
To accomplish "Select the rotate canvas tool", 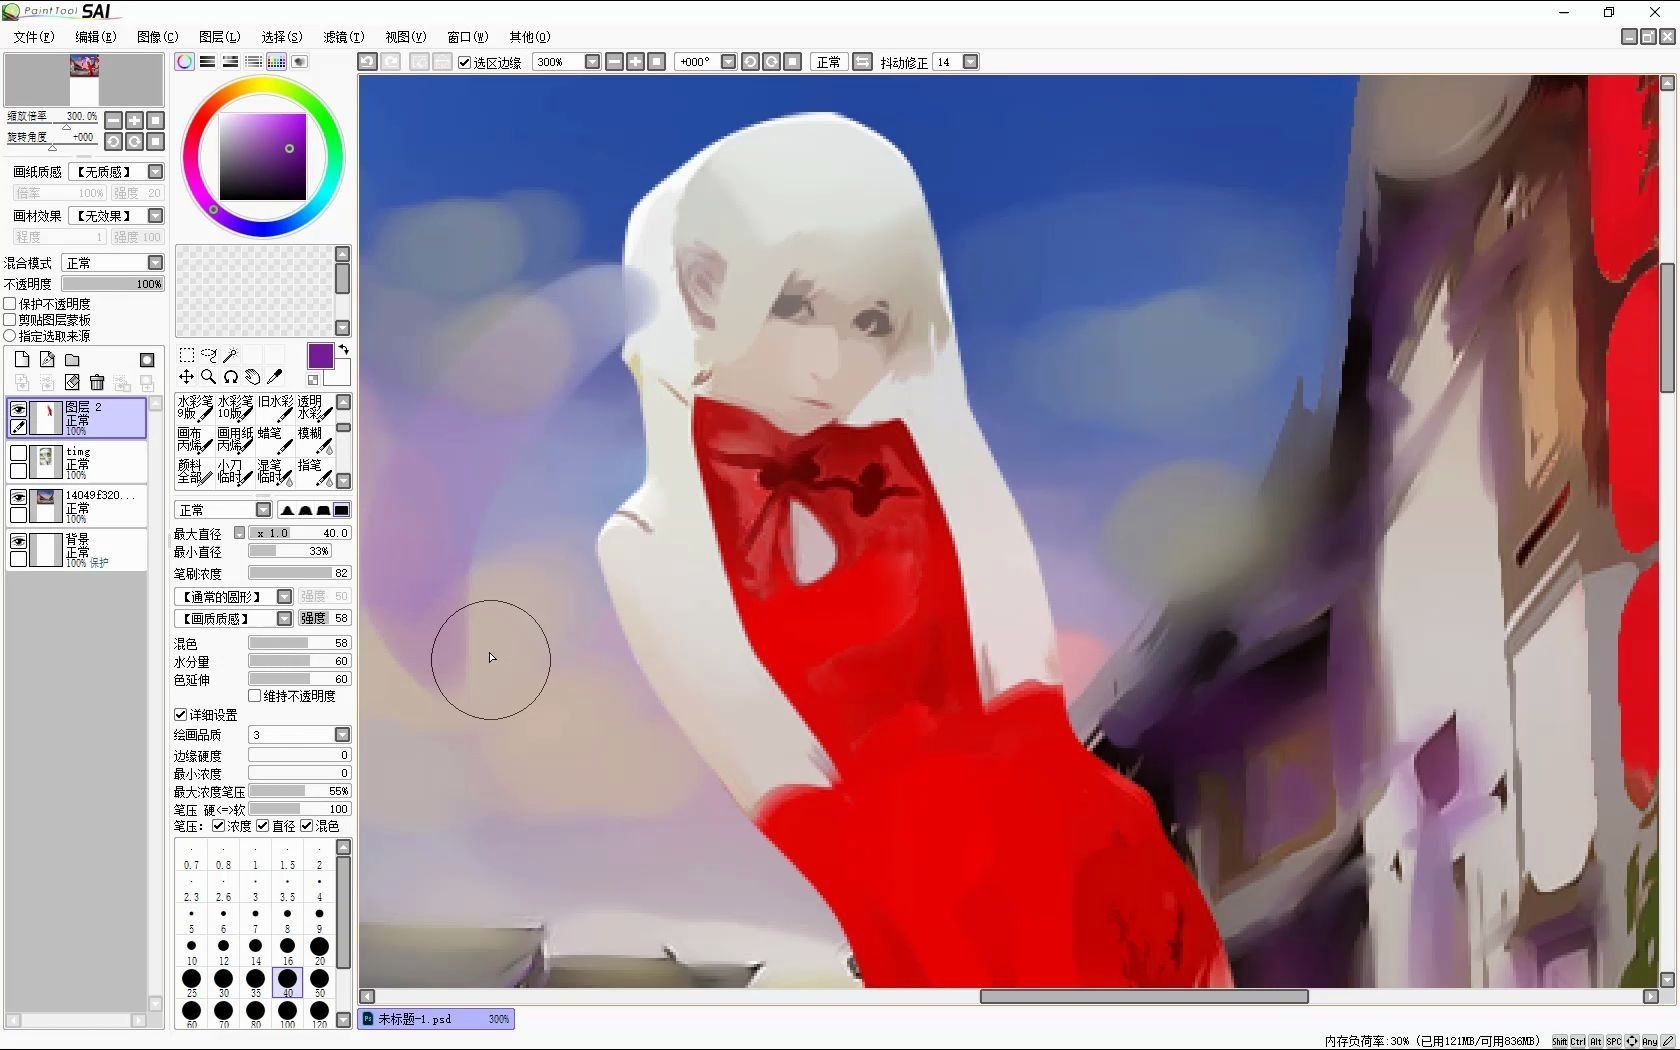I will 231,377.
